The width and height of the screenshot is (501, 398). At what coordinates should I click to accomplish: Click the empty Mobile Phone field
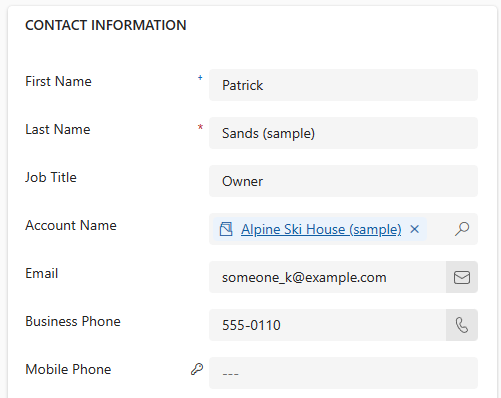pos(343,373)
